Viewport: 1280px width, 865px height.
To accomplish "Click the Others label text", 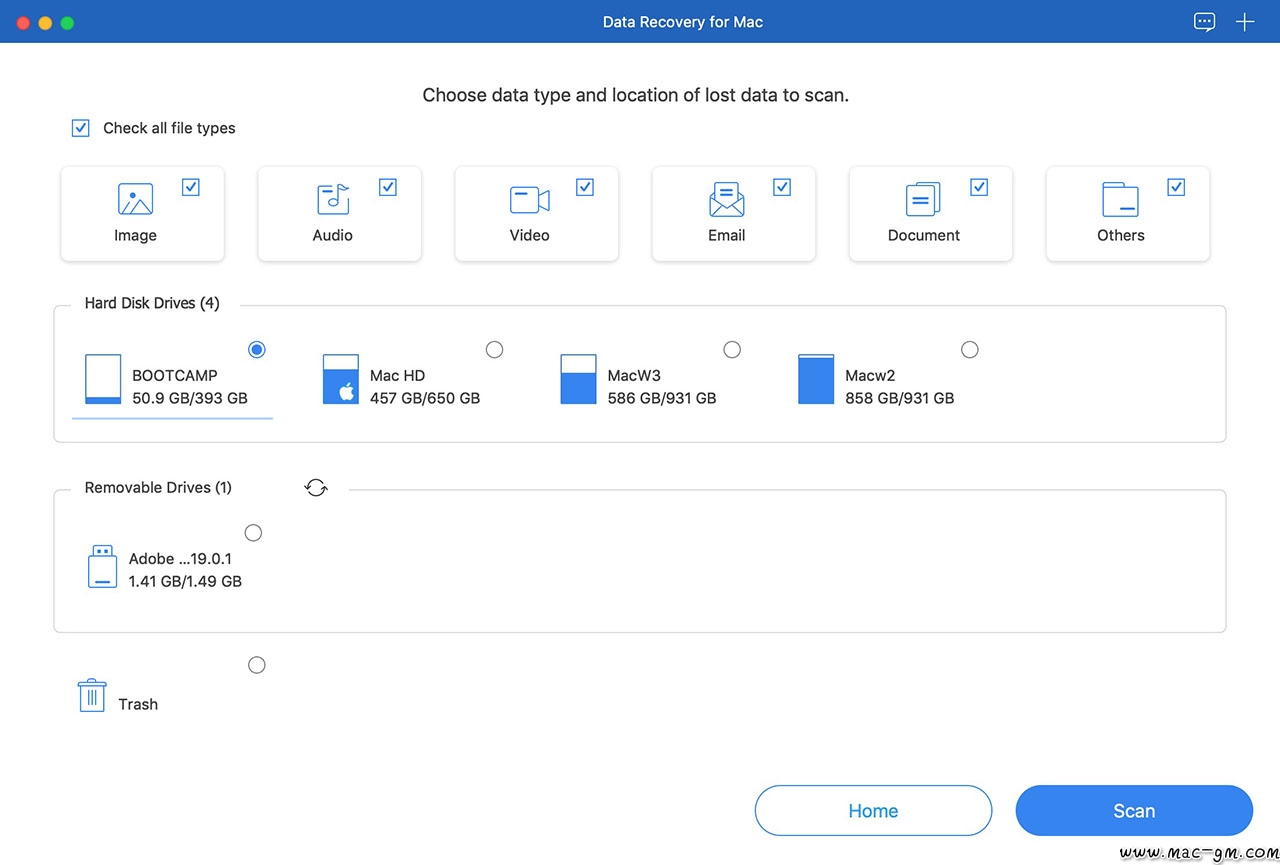I will pos(1121,235).
